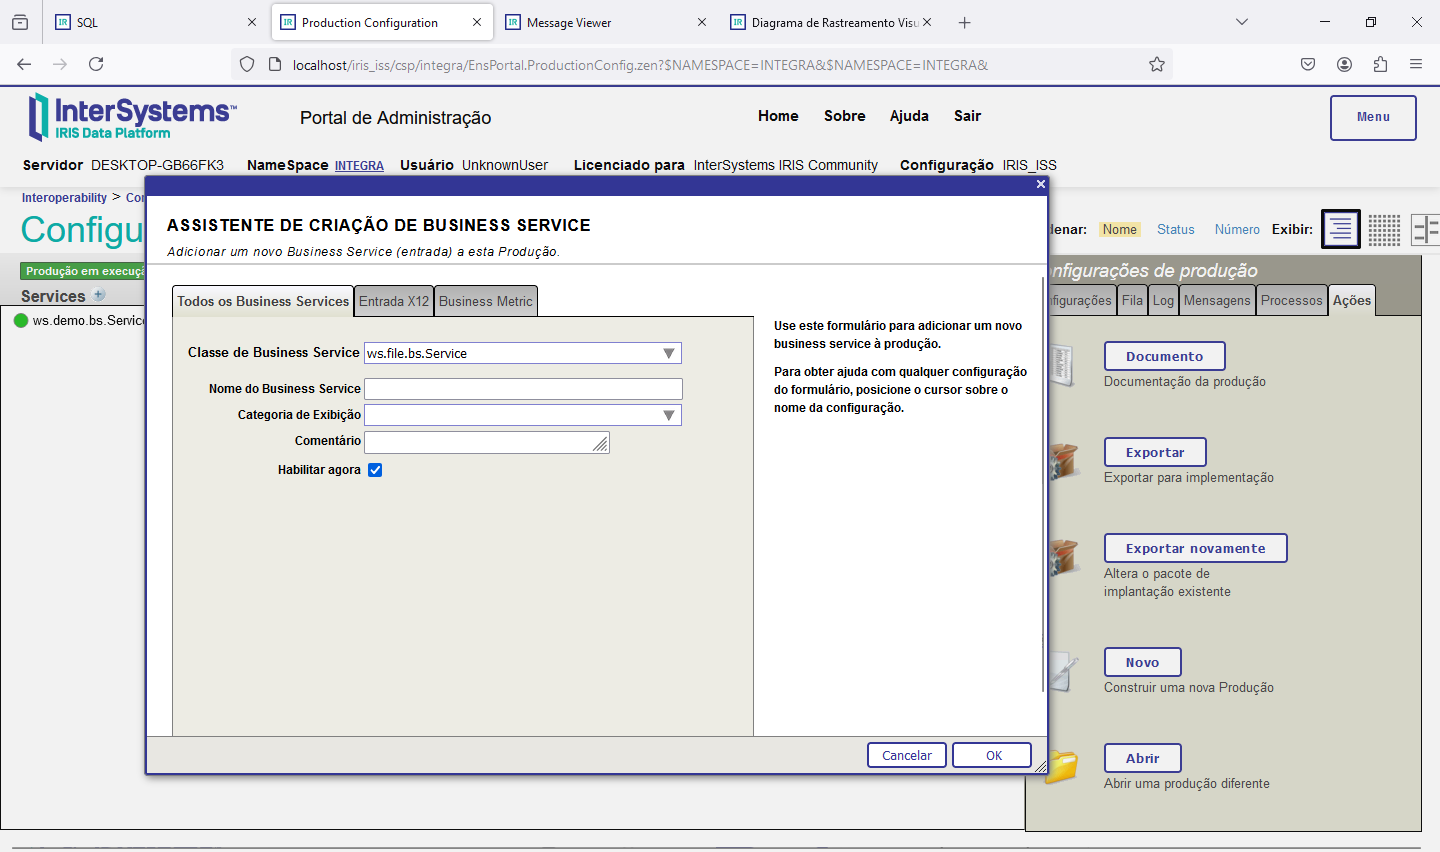Click the Cancelar button
Viewport: 1440px width, 852px height.
point(906,755)
